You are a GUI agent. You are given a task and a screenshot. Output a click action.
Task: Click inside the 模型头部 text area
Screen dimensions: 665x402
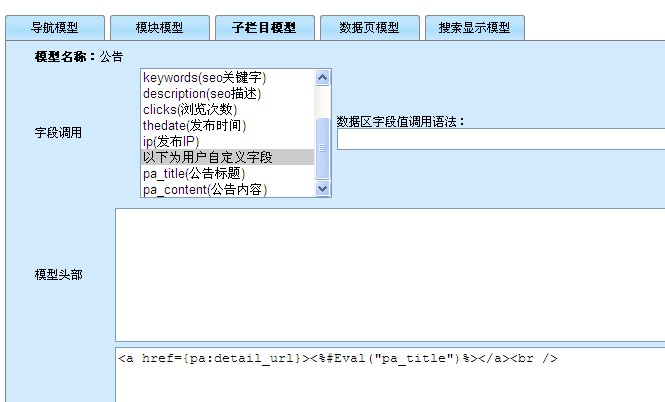click(x=390, y=274)
